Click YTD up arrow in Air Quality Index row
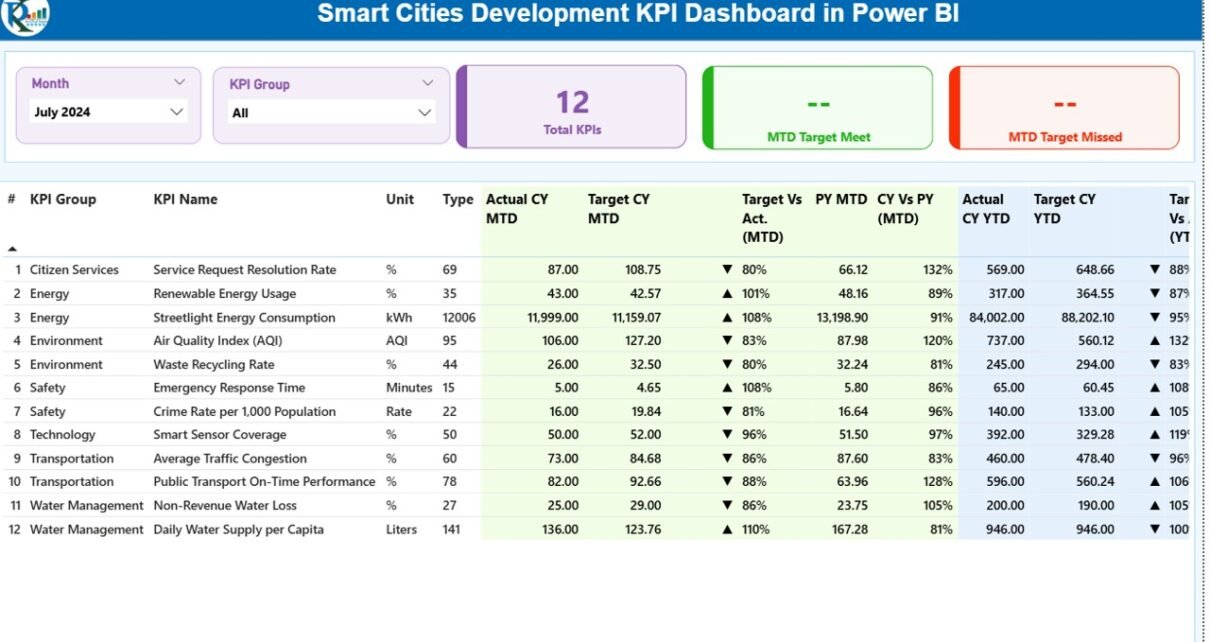This screenshot has width=1210, height=642. pos(1155,341)
